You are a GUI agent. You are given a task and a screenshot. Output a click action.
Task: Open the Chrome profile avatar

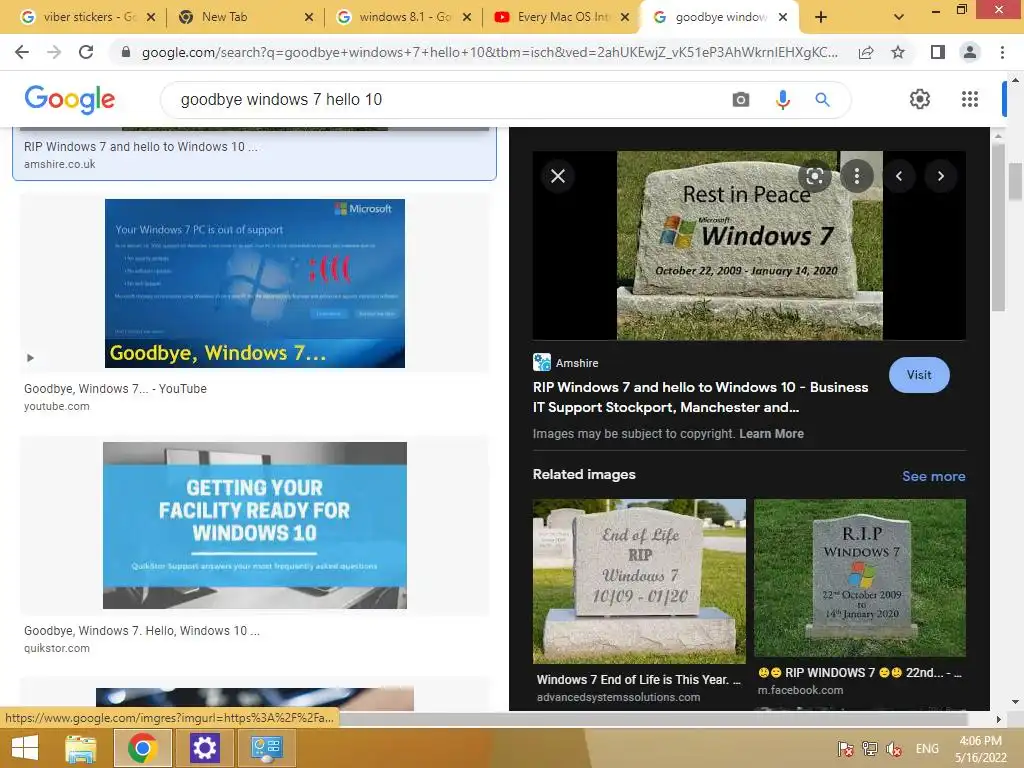[970, 52]
